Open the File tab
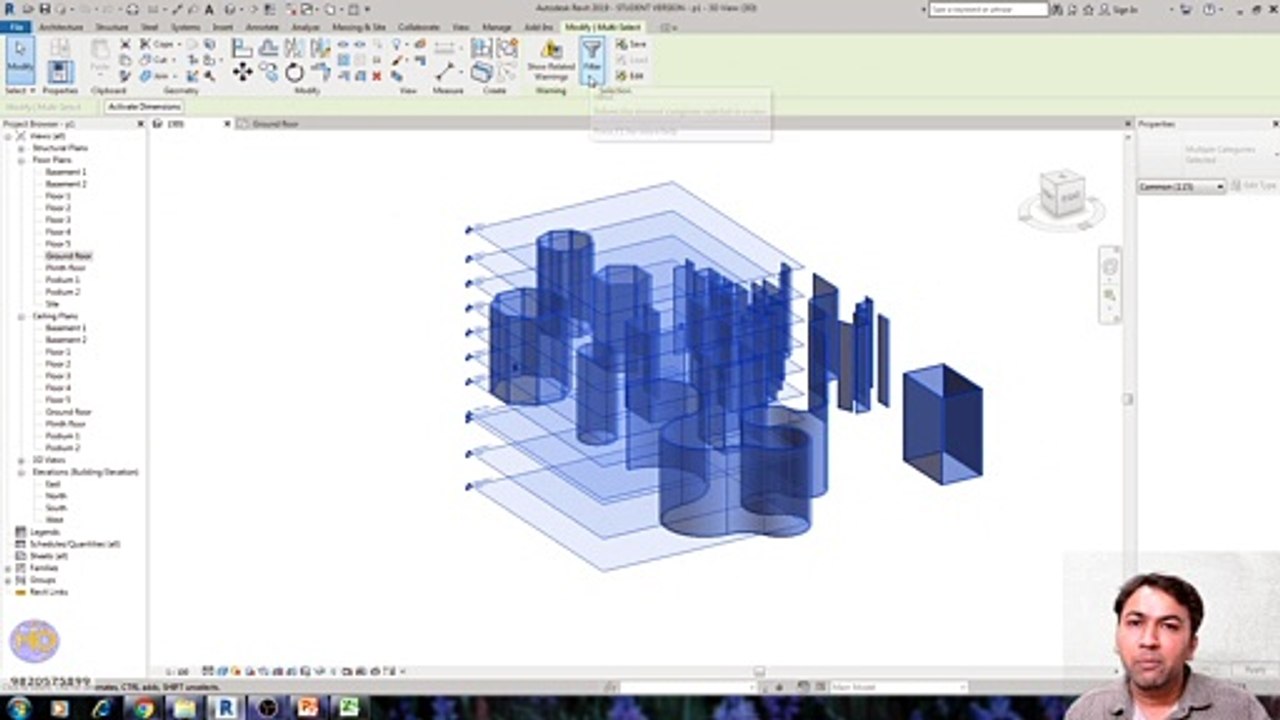 click(16, 27)
